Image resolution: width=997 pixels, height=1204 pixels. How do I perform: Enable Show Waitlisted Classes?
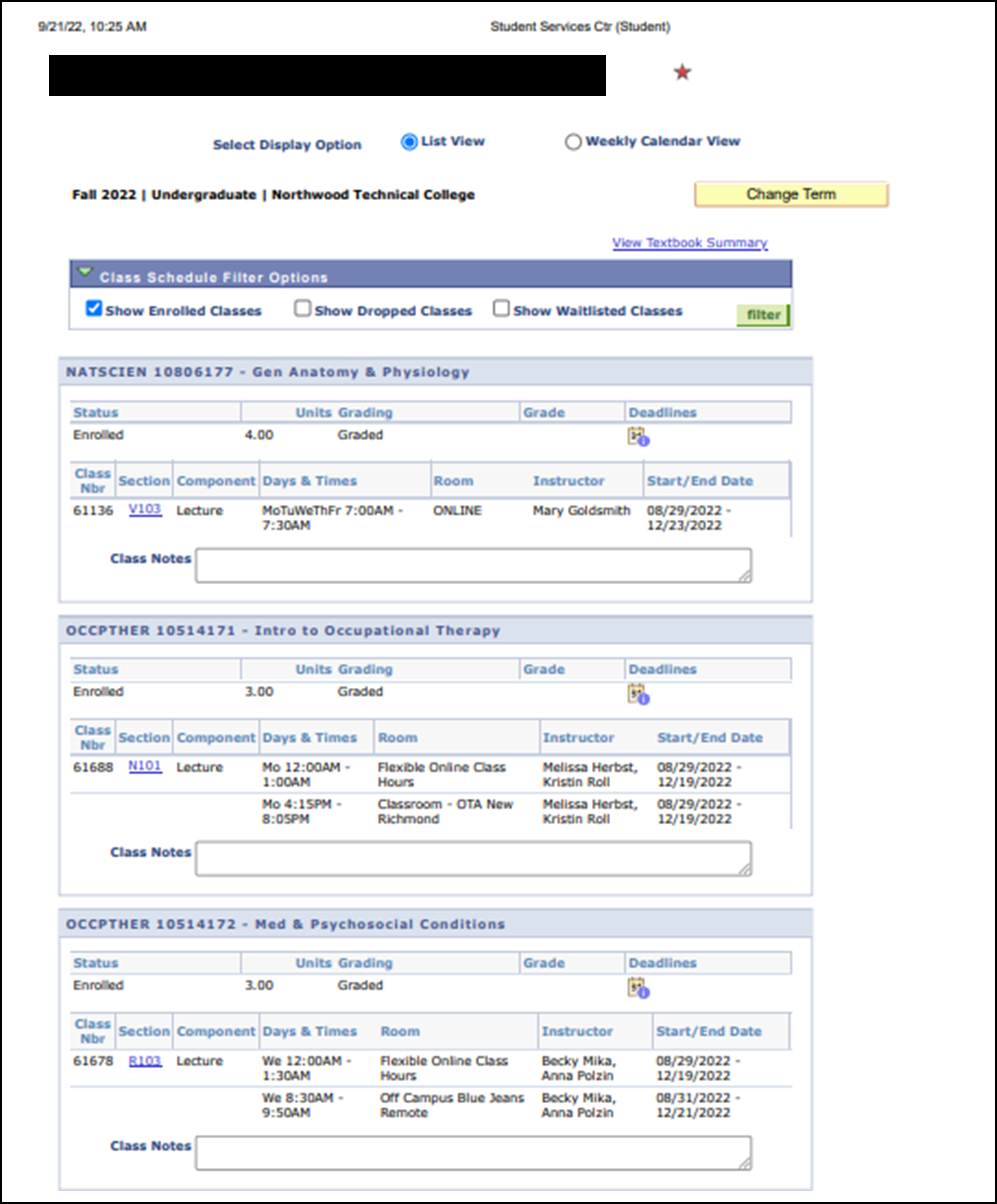pyautogui.click(x=501, y=308)
